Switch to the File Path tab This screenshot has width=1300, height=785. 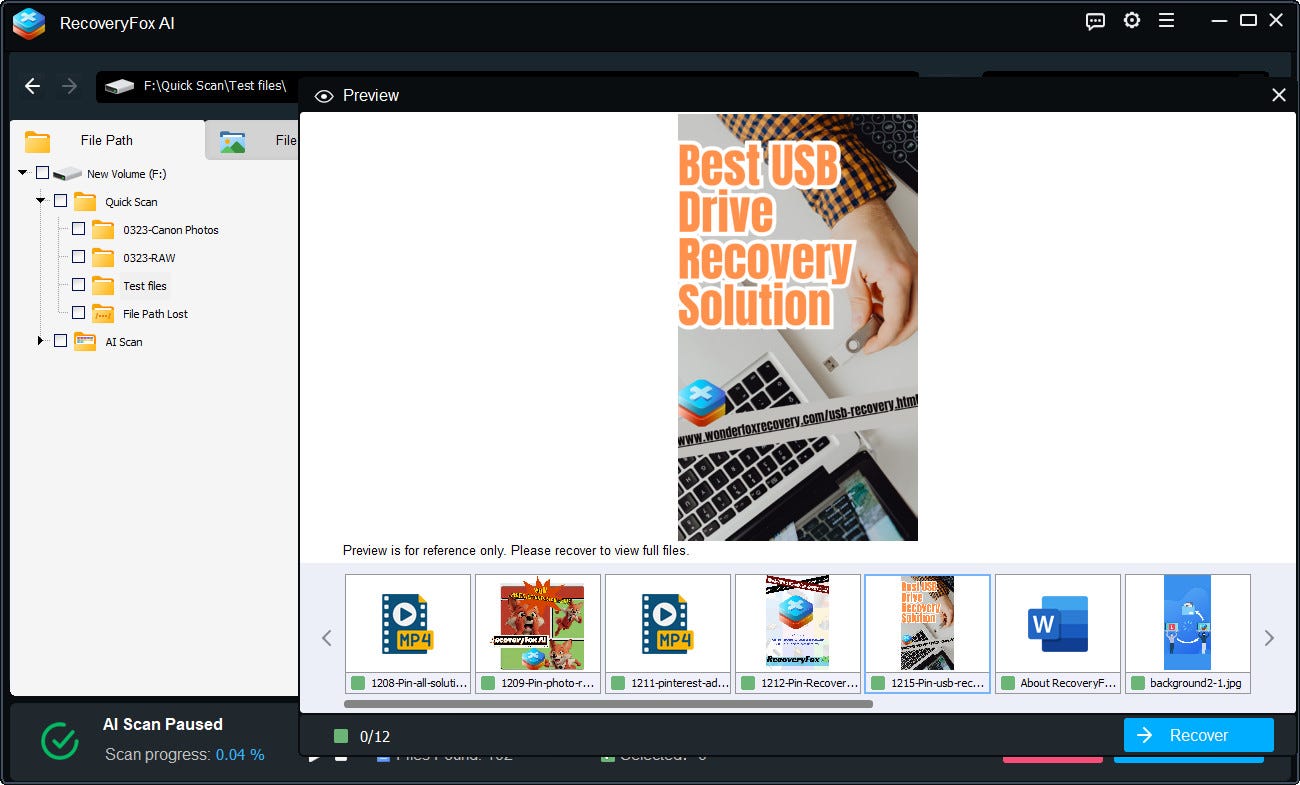107,140
